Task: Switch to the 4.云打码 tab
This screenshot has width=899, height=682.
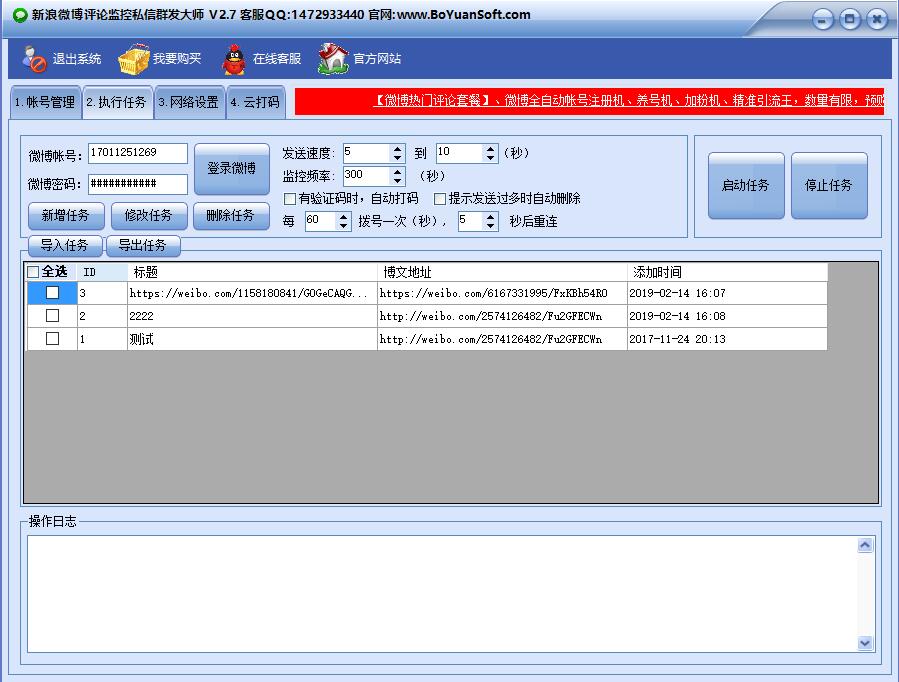Action: pos(256,103)
